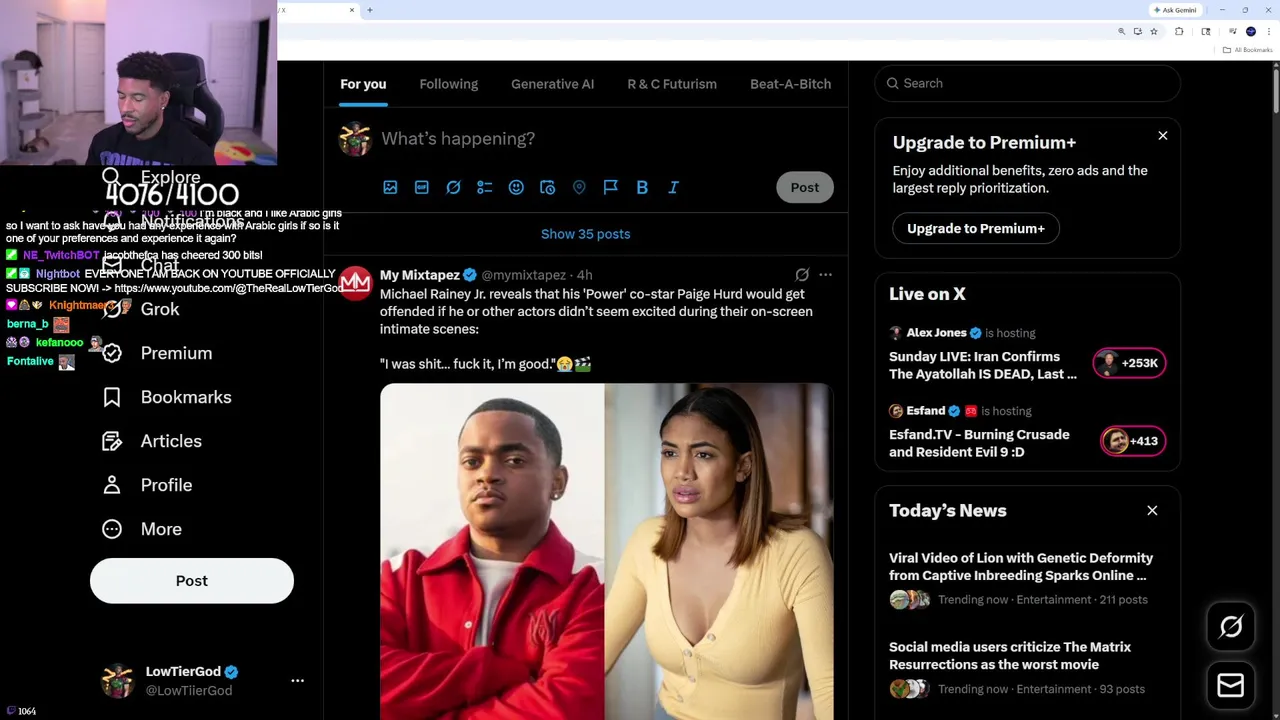Screen dimensions: 1280x720
Task: Open Paige Hurd photo in post
Action: coord(718,552)
